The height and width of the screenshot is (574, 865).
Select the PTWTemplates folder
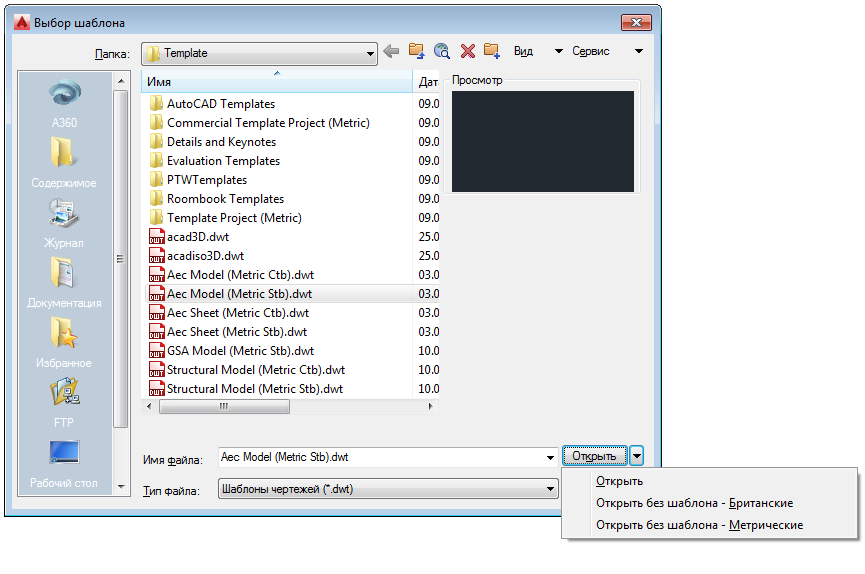point(198,180)
